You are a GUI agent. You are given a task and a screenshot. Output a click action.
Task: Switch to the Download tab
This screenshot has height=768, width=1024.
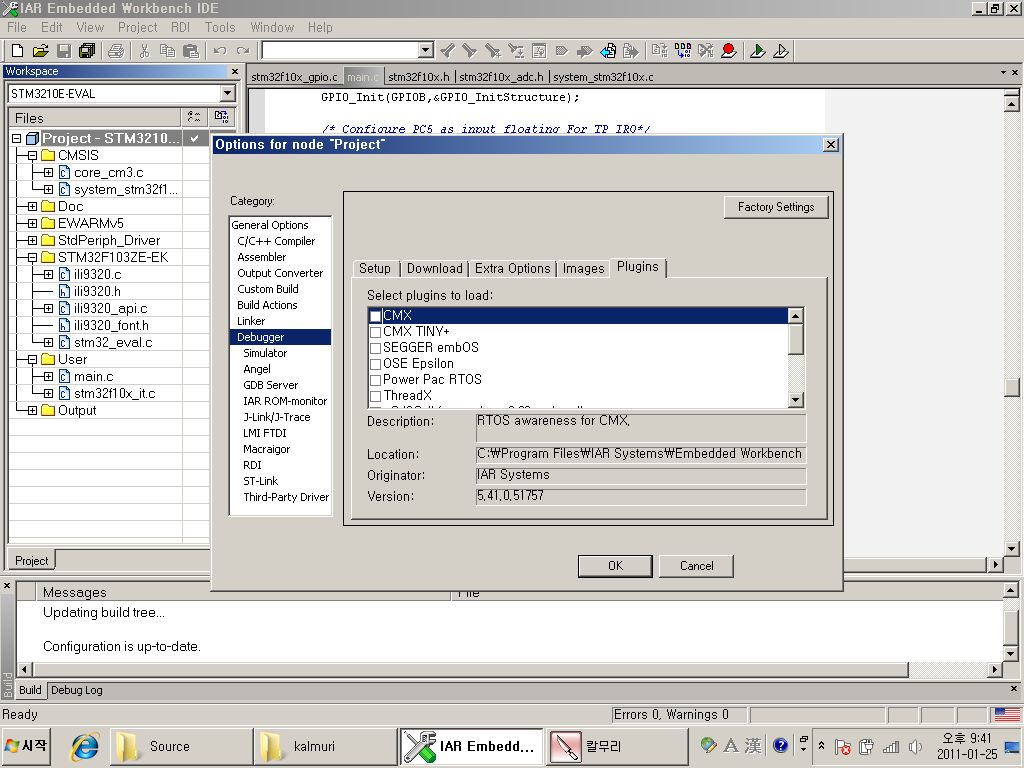434,268
